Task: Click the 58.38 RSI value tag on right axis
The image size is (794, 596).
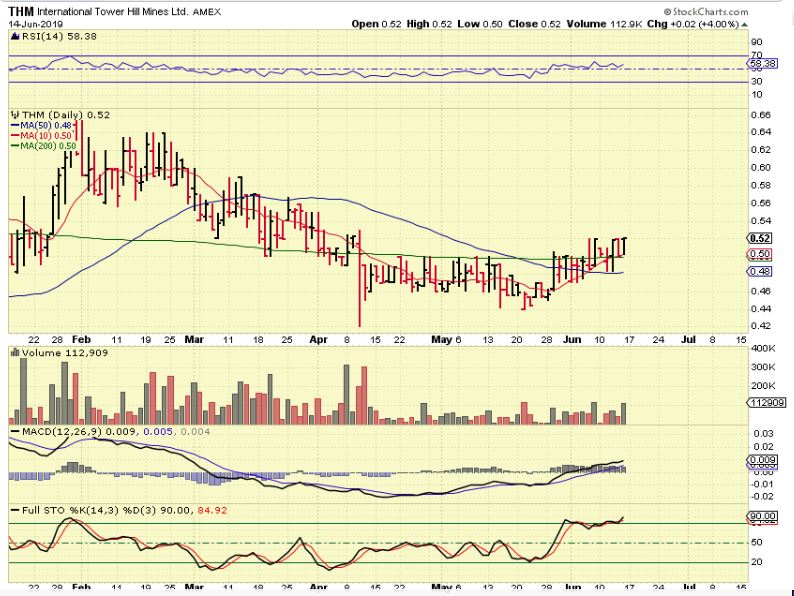Action: click(762, 63)
